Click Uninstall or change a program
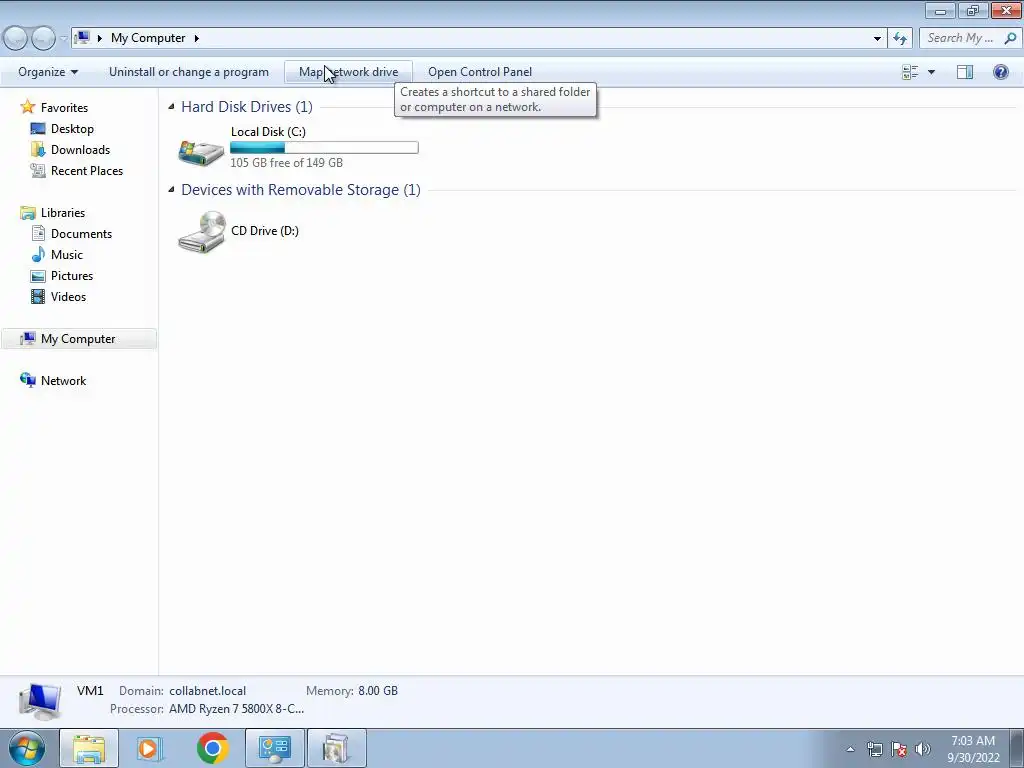 (x=189, y=72)
